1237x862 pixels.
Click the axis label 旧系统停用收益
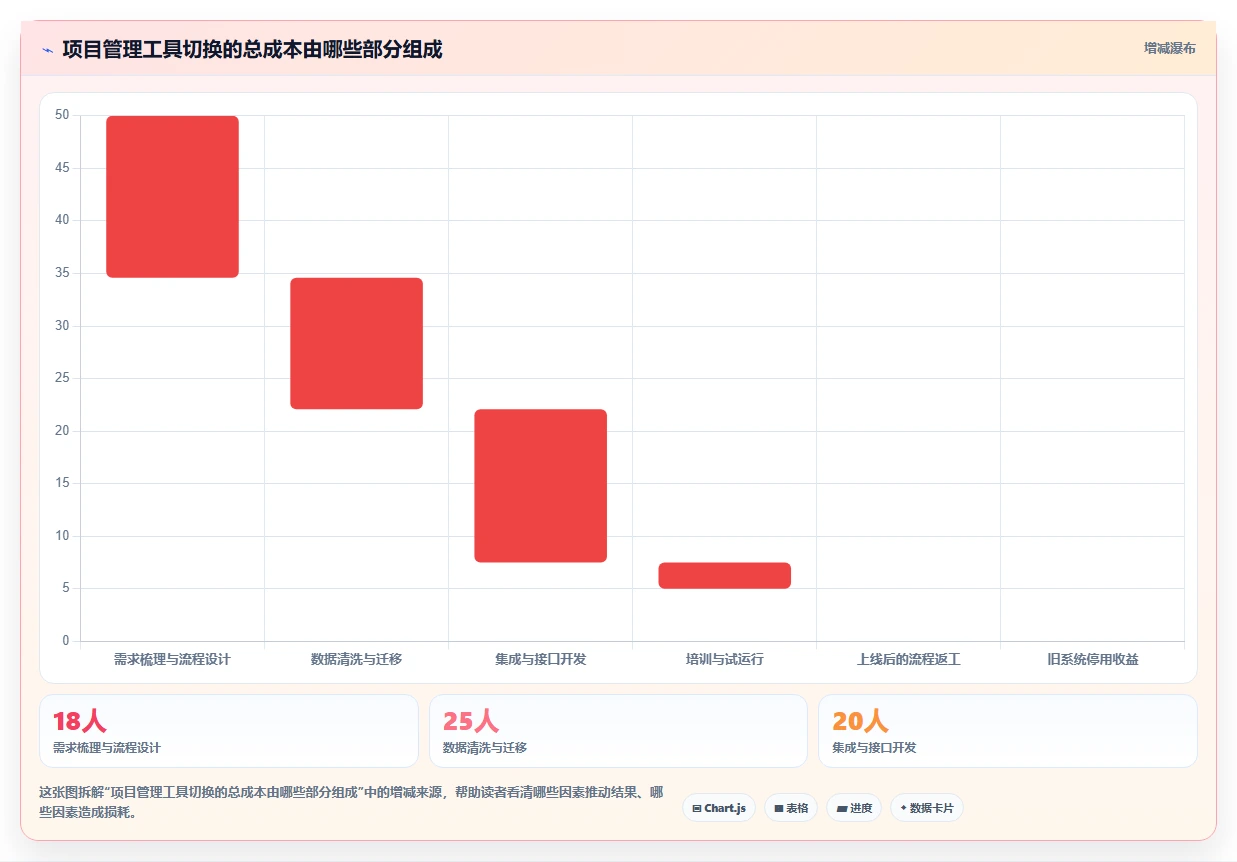[1092, 660]
